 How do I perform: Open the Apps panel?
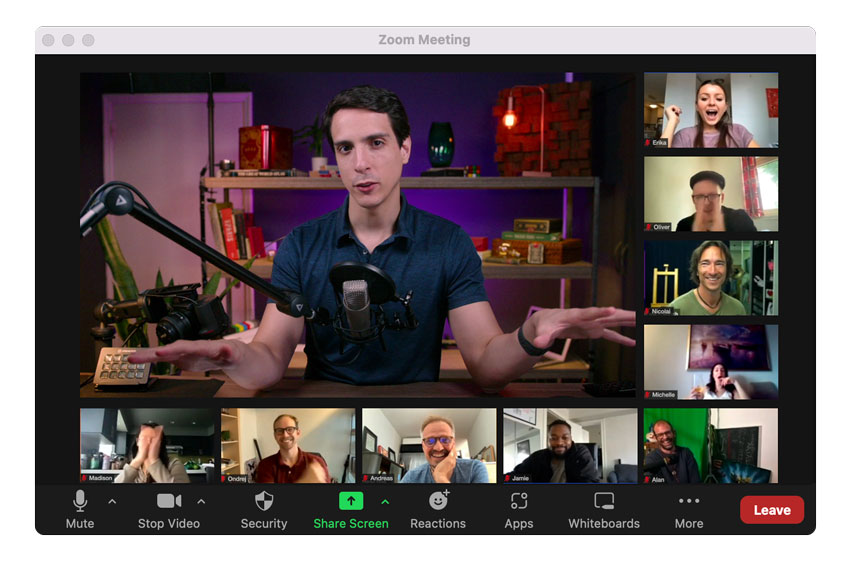(x=518, y=501)
